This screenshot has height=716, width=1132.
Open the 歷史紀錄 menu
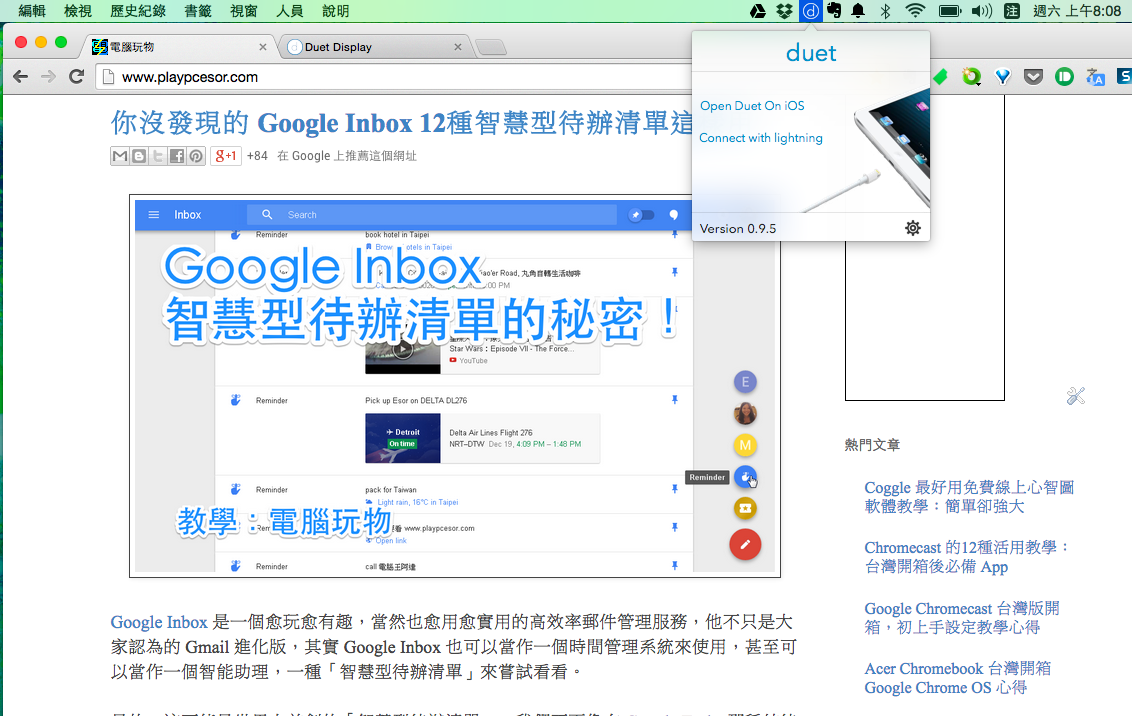(138, 11)
